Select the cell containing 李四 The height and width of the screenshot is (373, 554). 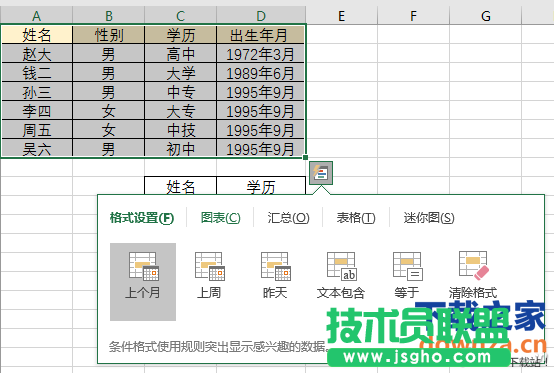(x=37, y=111)
